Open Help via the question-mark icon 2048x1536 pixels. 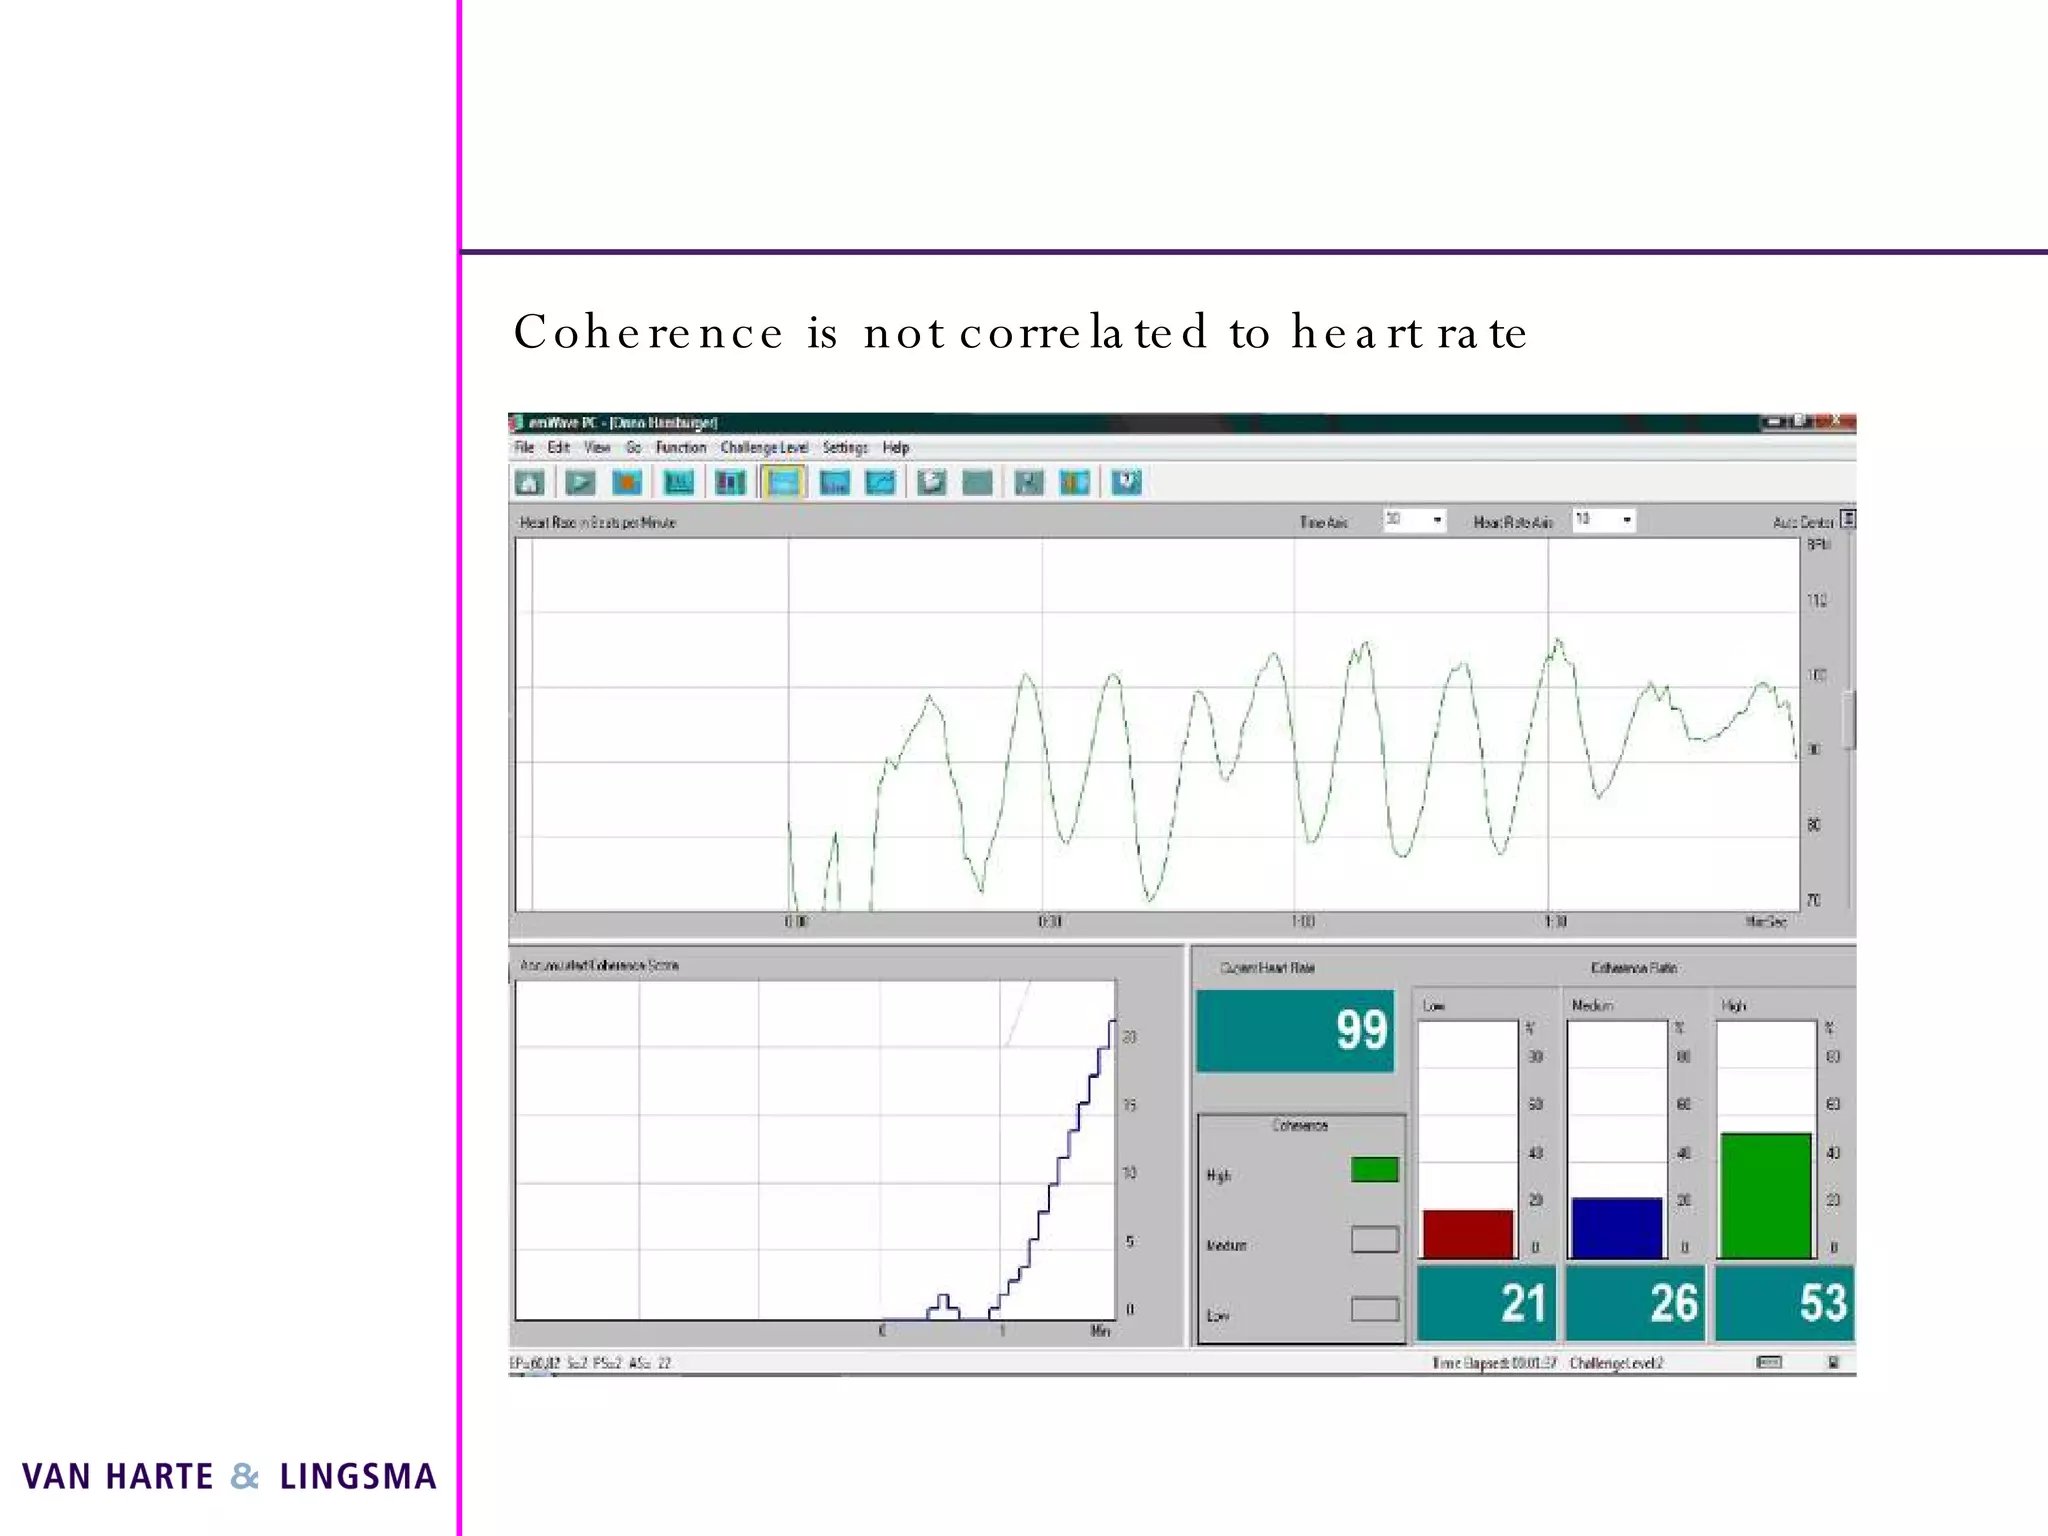1126,483
